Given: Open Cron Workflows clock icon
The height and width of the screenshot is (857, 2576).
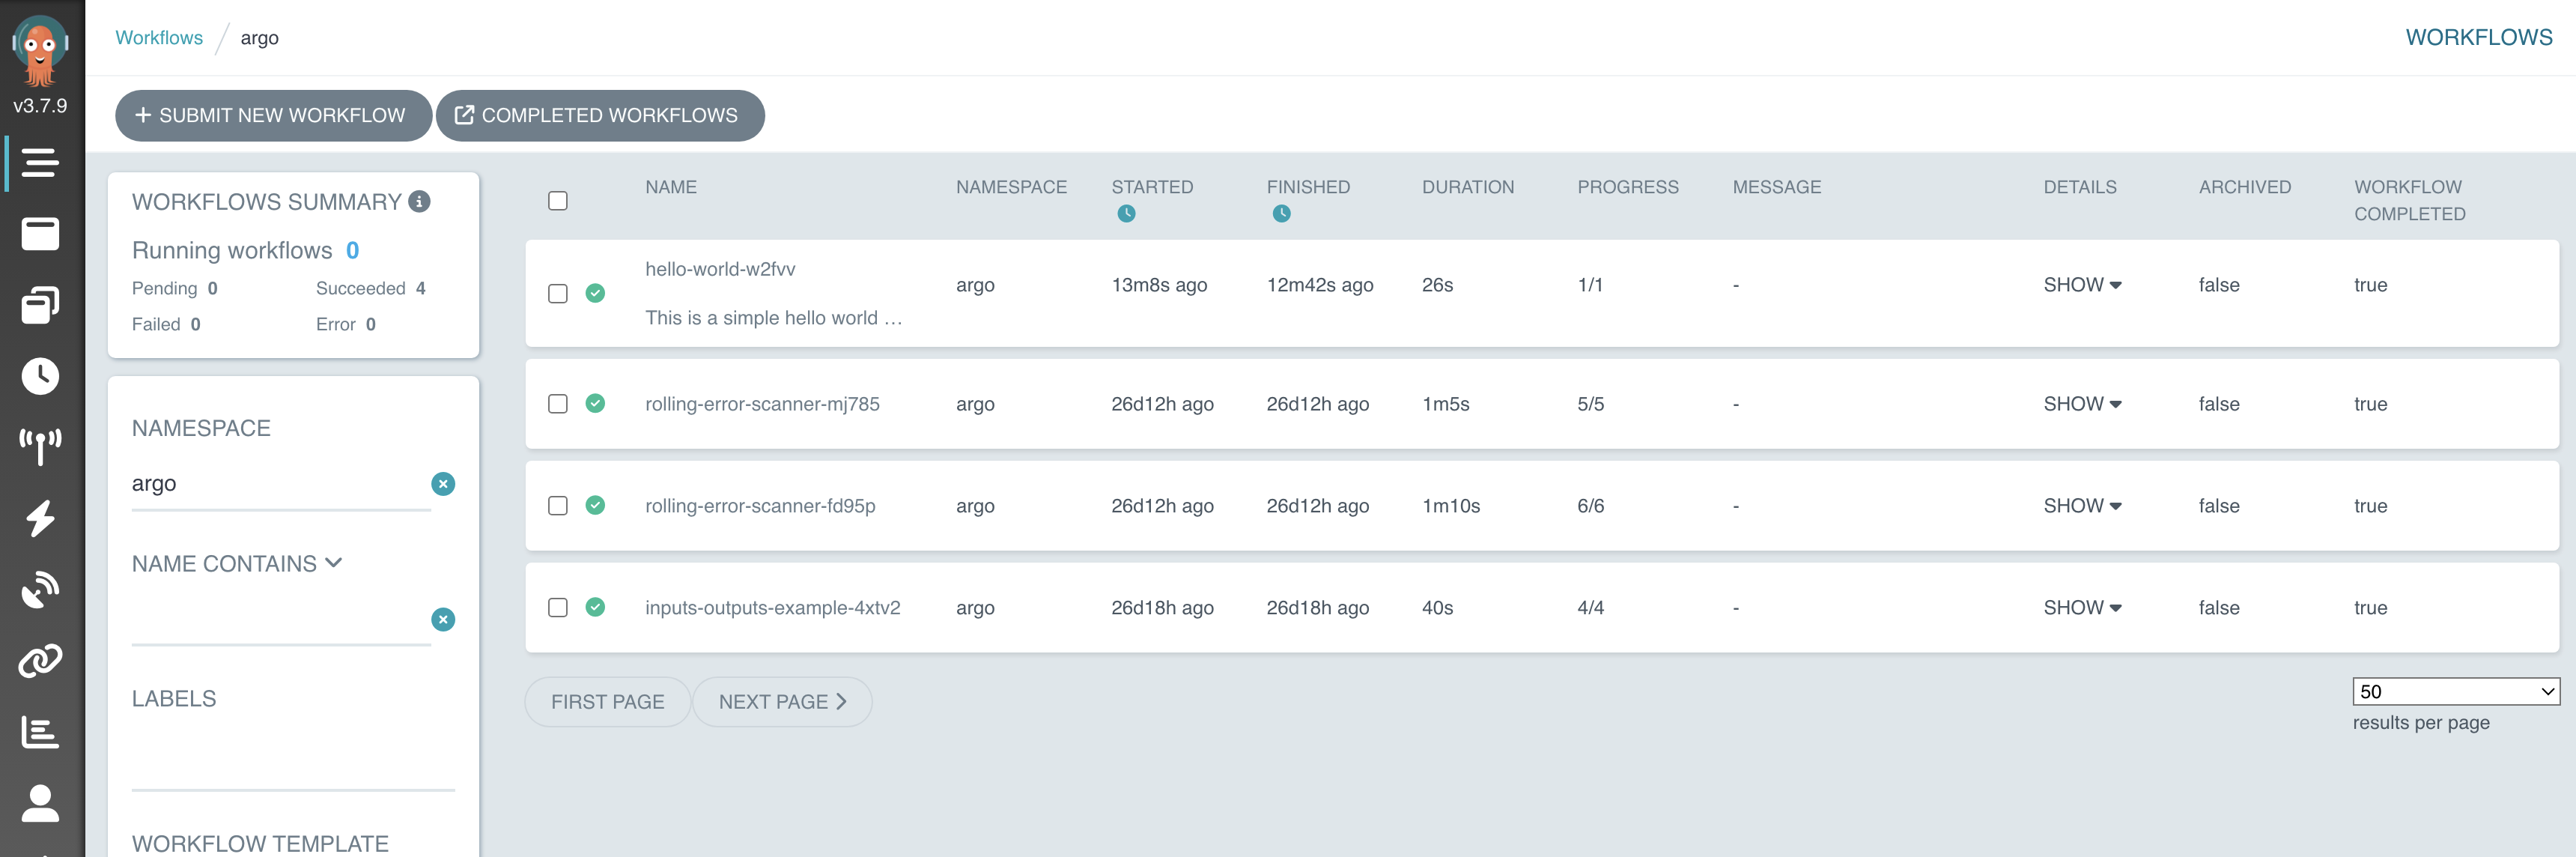Looking at the screenshot, I should click(40, 376).
